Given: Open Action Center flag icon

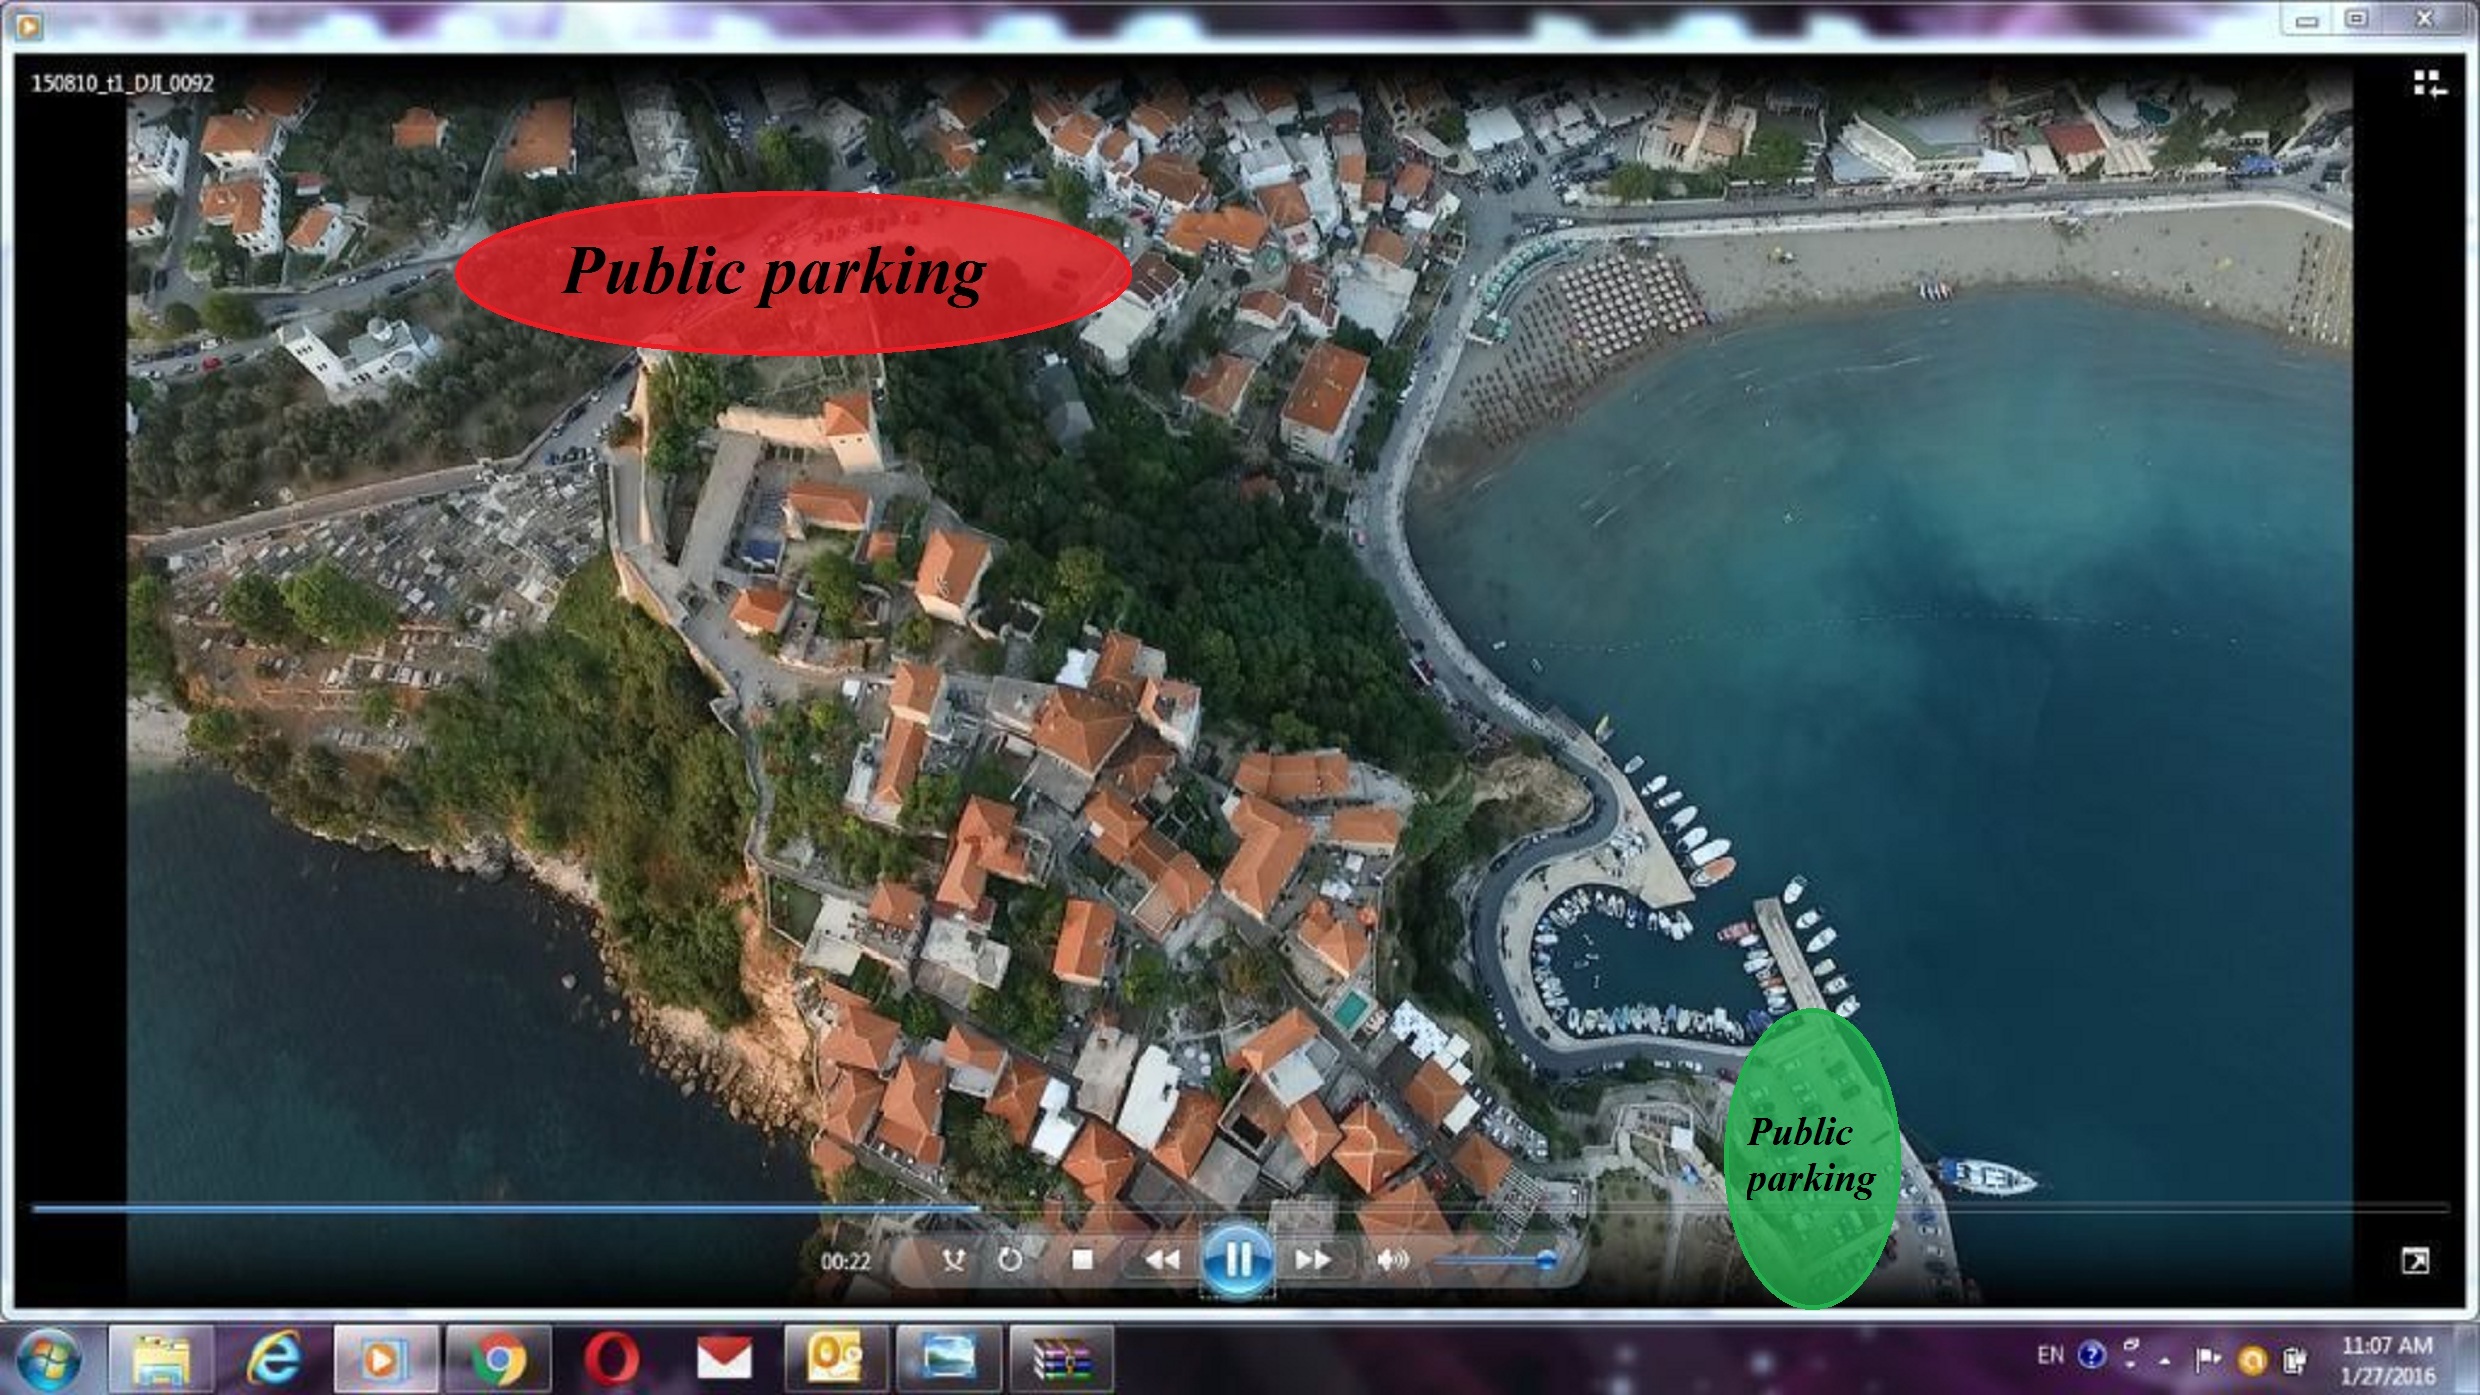Looking at the screenshot, I should 2207,1359.
